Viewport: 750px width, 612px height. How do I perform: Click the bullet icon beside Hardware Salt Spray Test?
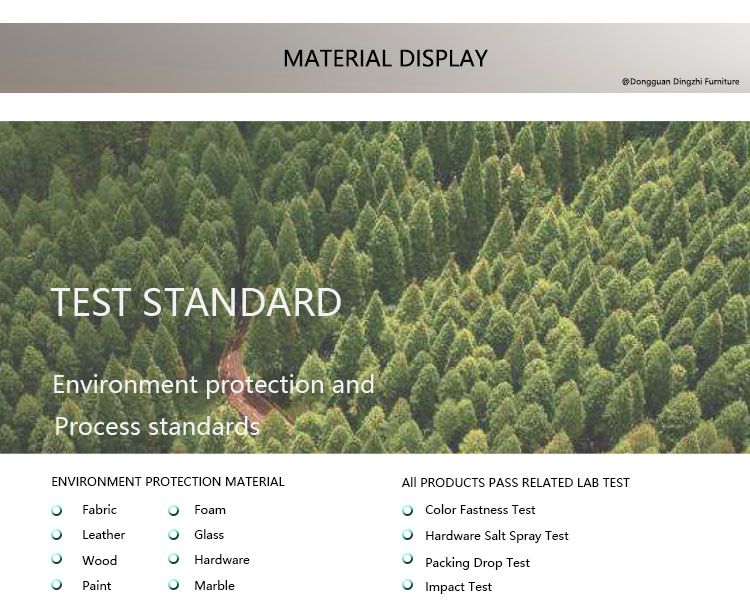[408, 534]
